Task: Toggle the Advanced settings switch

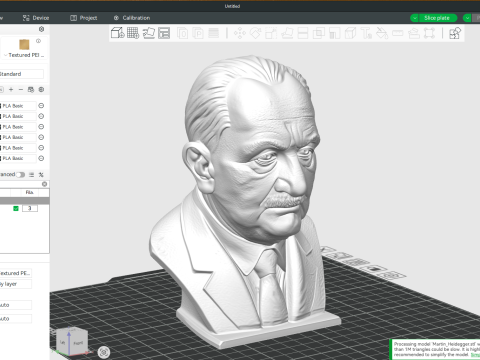Action: 21,175
